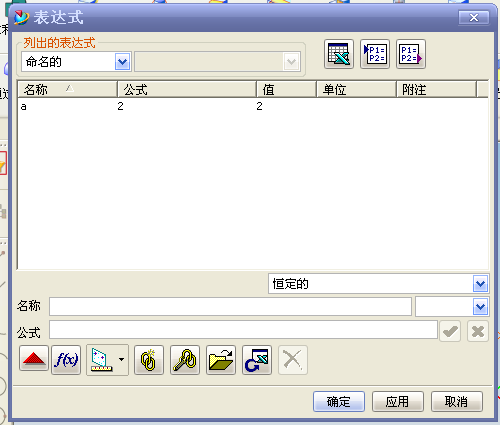Image resolution: width=500 pixels, height=425 pixels.
Task: Sort by the 名称 column header
Action: pyautogui.click(x=67, y=89)
